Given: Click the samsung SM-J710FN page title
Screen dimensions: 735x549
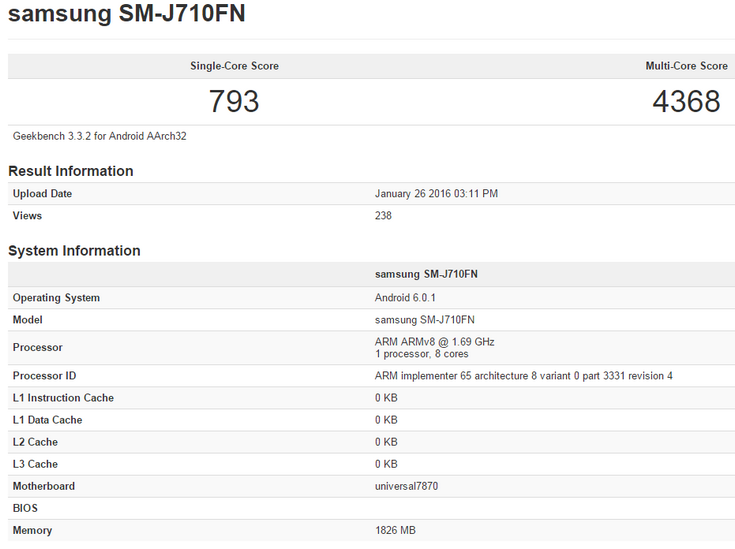Looking at the screenshot, I should (x=127, y=15).
